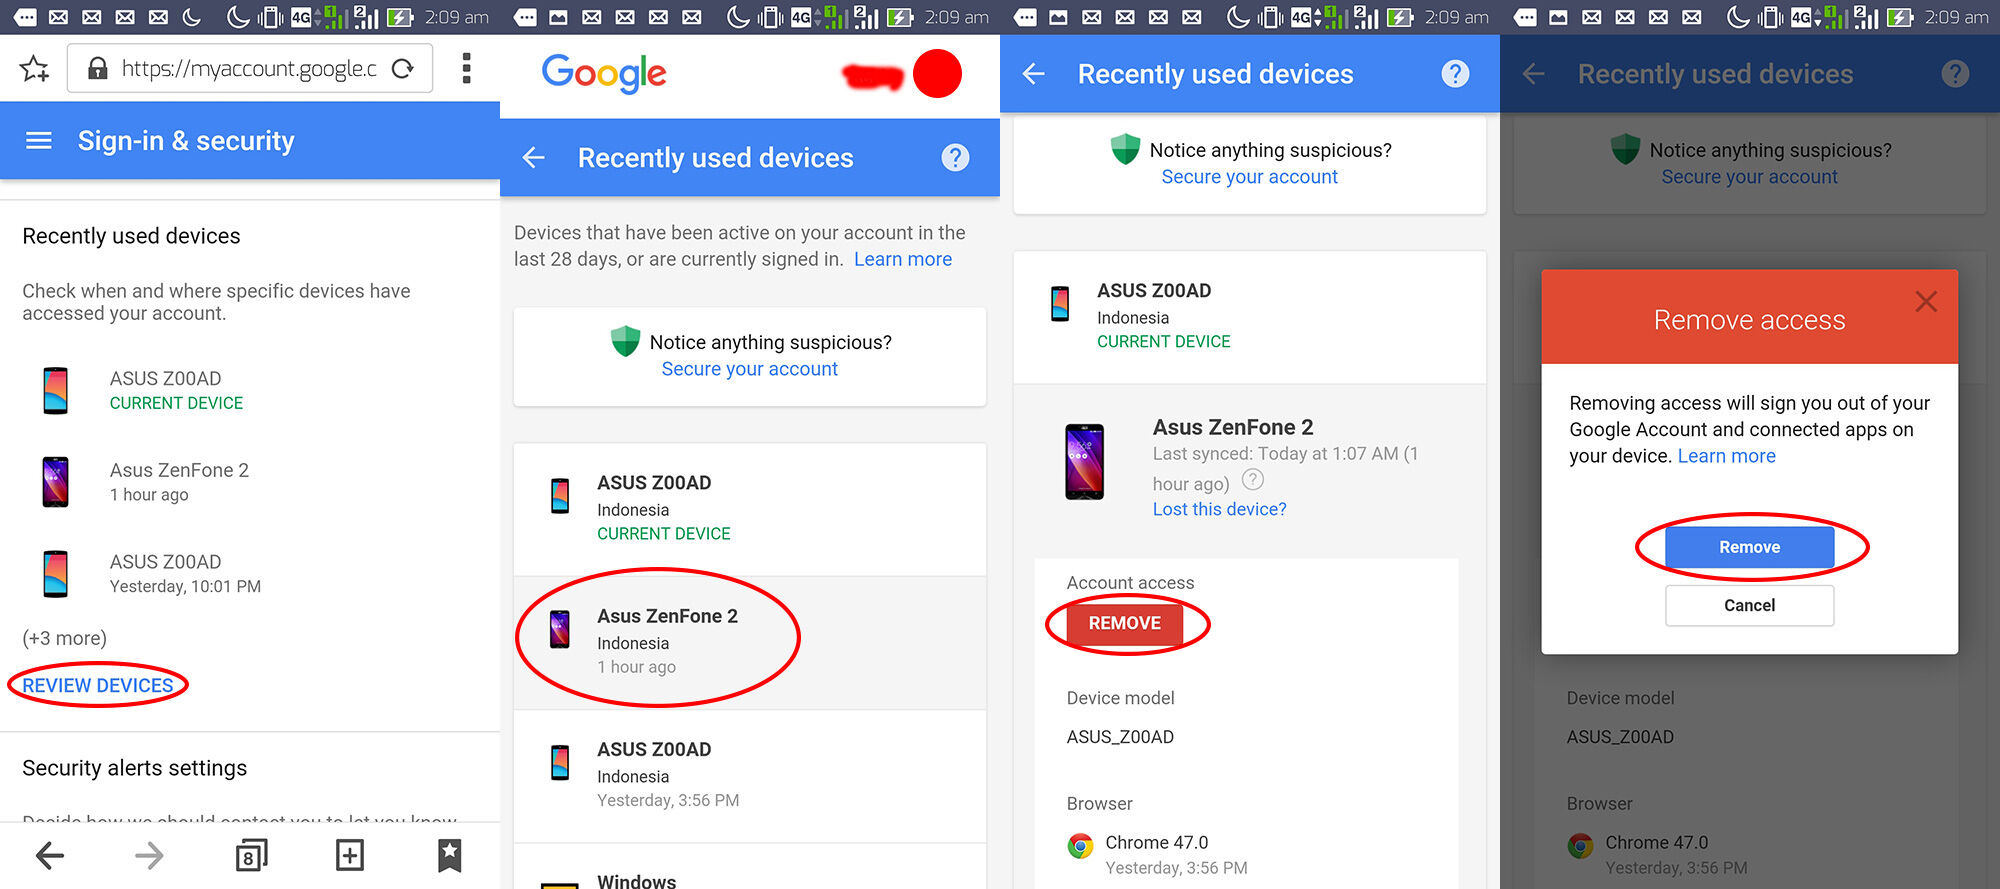Close the Remove access dialog with X

click(1925, 302)
